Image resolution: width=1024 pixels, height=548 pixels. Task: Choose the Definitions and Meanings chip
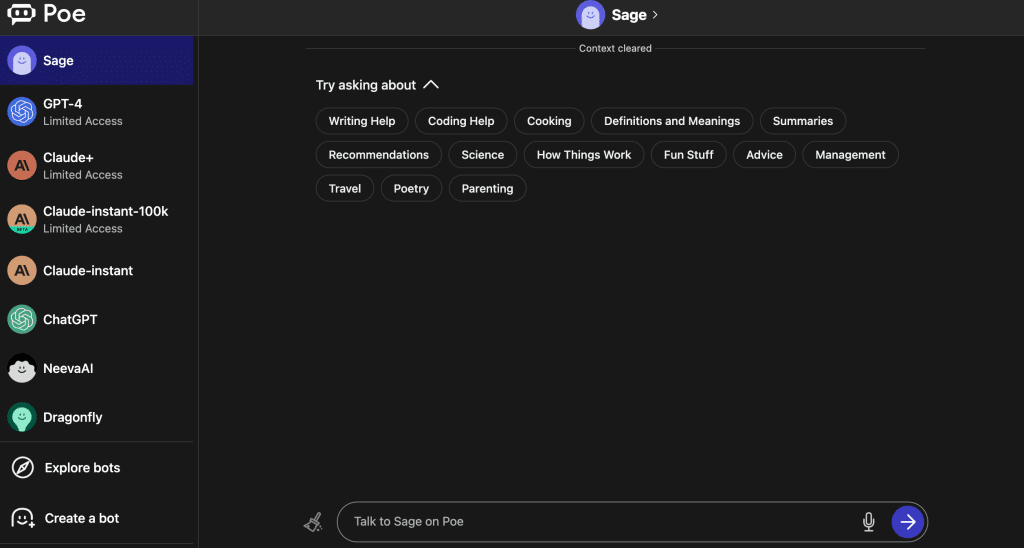pyautogui.click(x=672, y=121)
